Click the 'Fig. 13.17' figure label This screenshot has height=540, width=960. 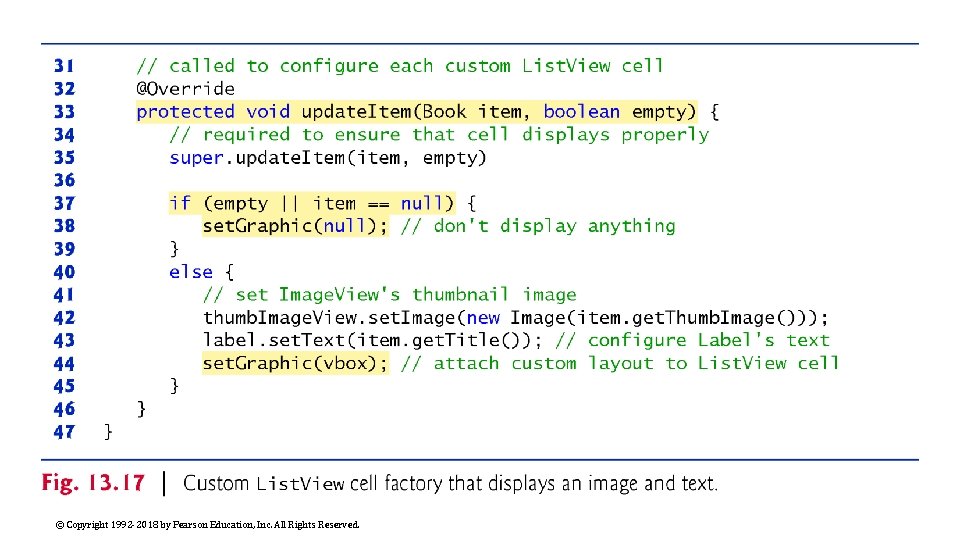93,483
